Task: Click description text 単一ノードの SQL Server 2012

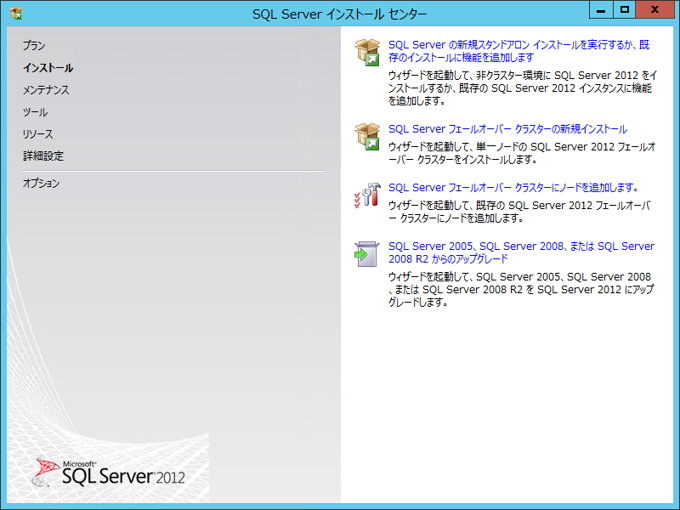Action: tap(522, 153)
